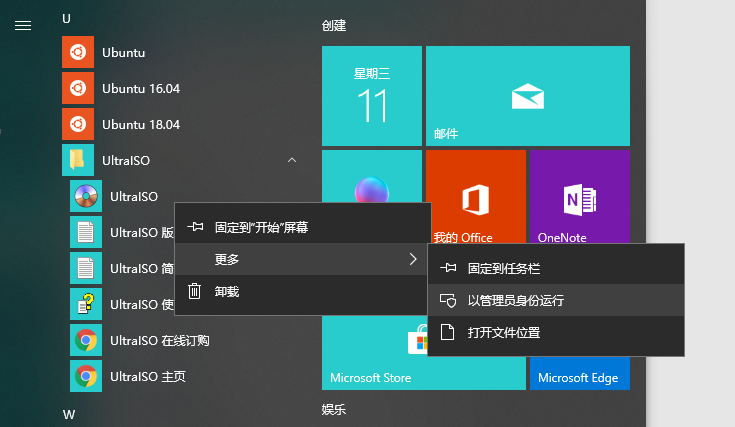Click the UltraISO disc application icon
This screenshot has height=427, width=735.
pyautogui.click(x=86, y=196)
